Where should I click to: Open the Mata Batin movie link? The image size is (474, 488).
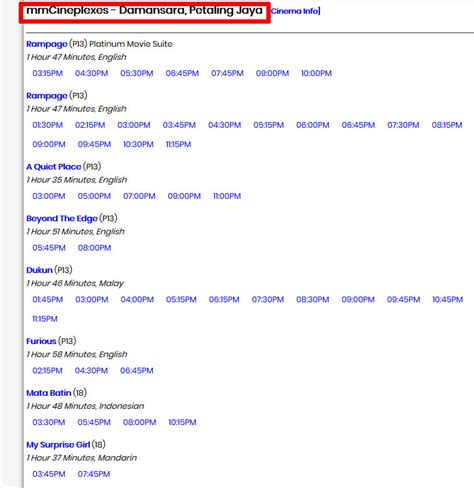point(49,393)
